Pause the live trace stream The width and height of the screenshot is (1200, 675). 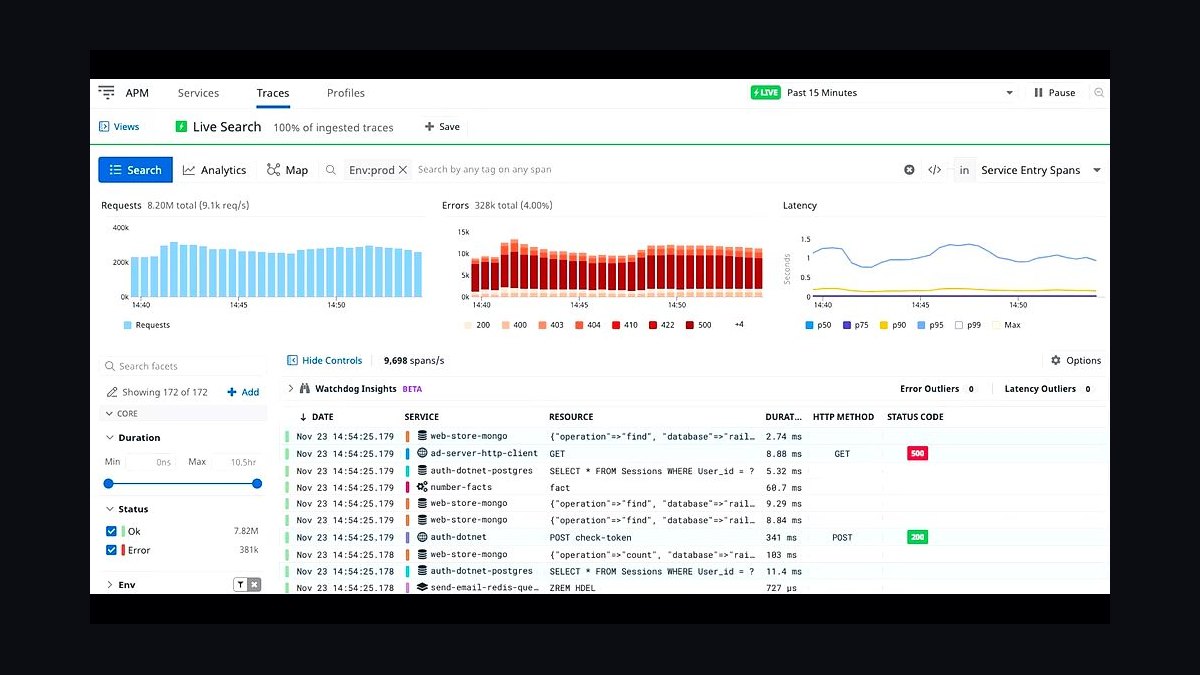click(1054, 93)
